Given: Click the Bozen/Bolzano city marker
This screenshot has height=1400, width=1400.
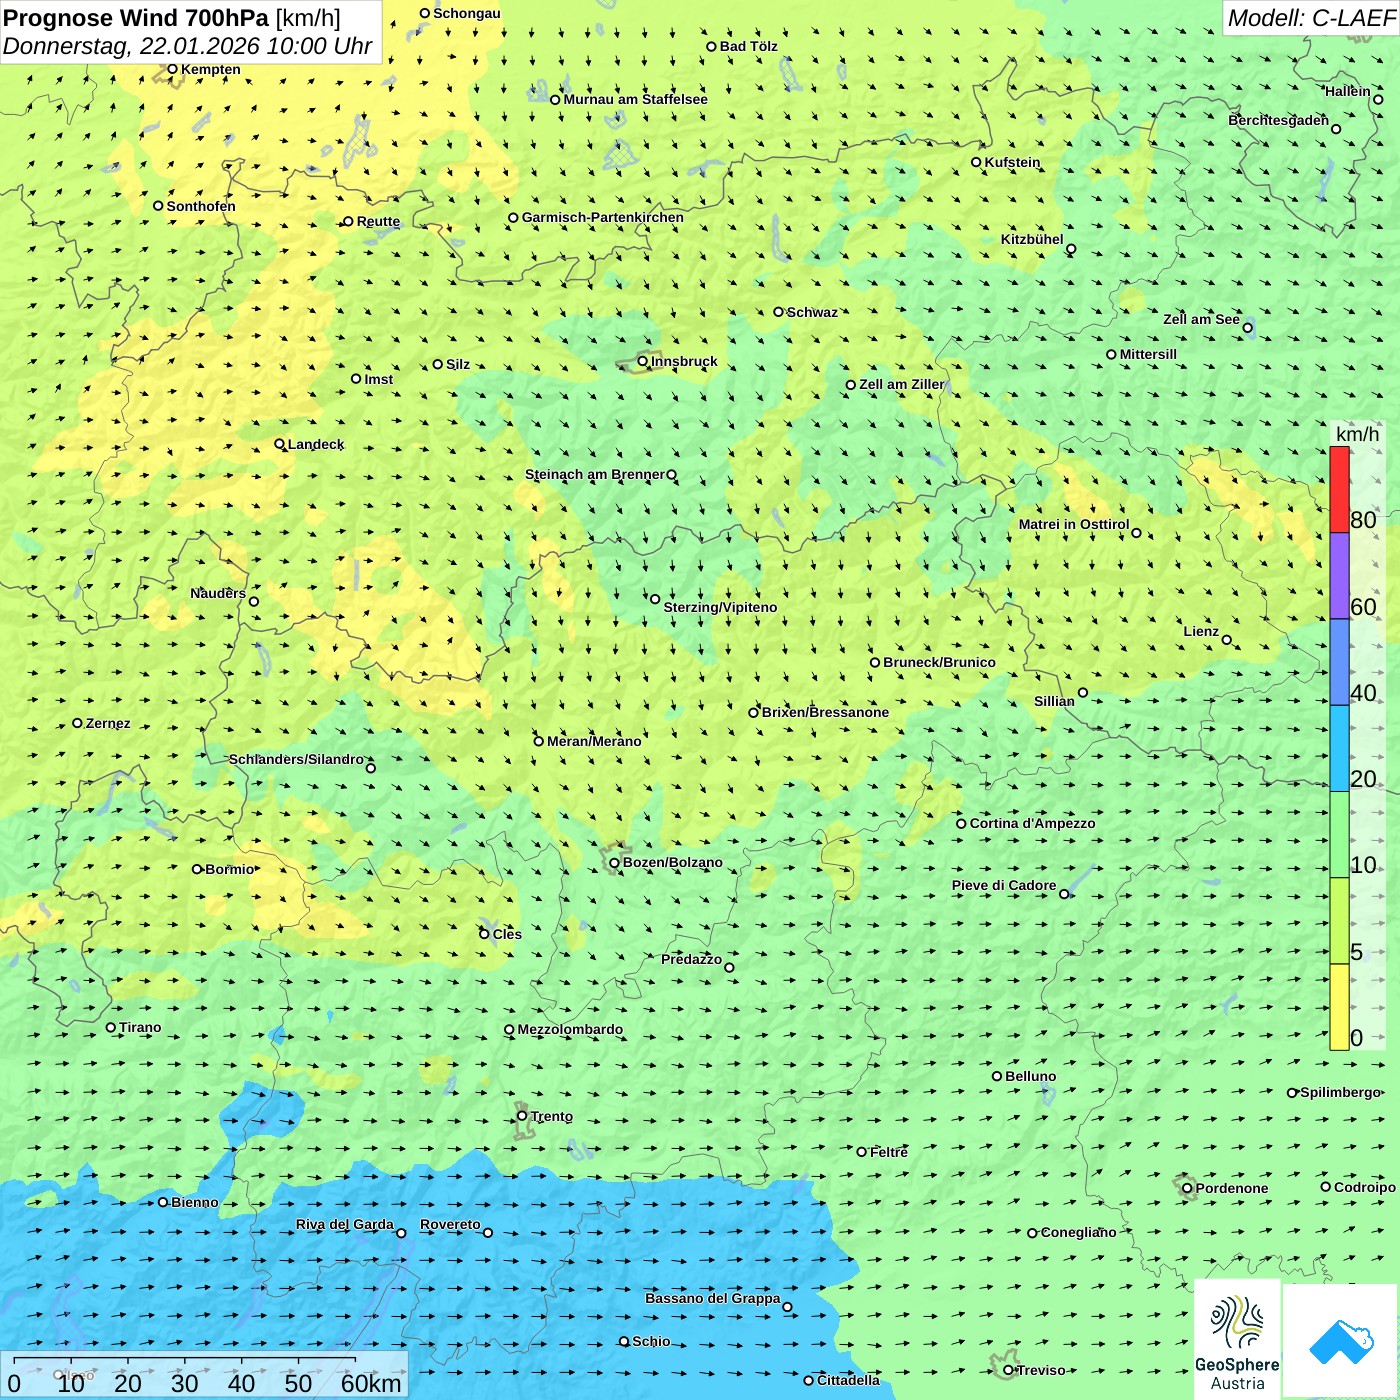Looking at the screenshot, I should coord(614,863).
